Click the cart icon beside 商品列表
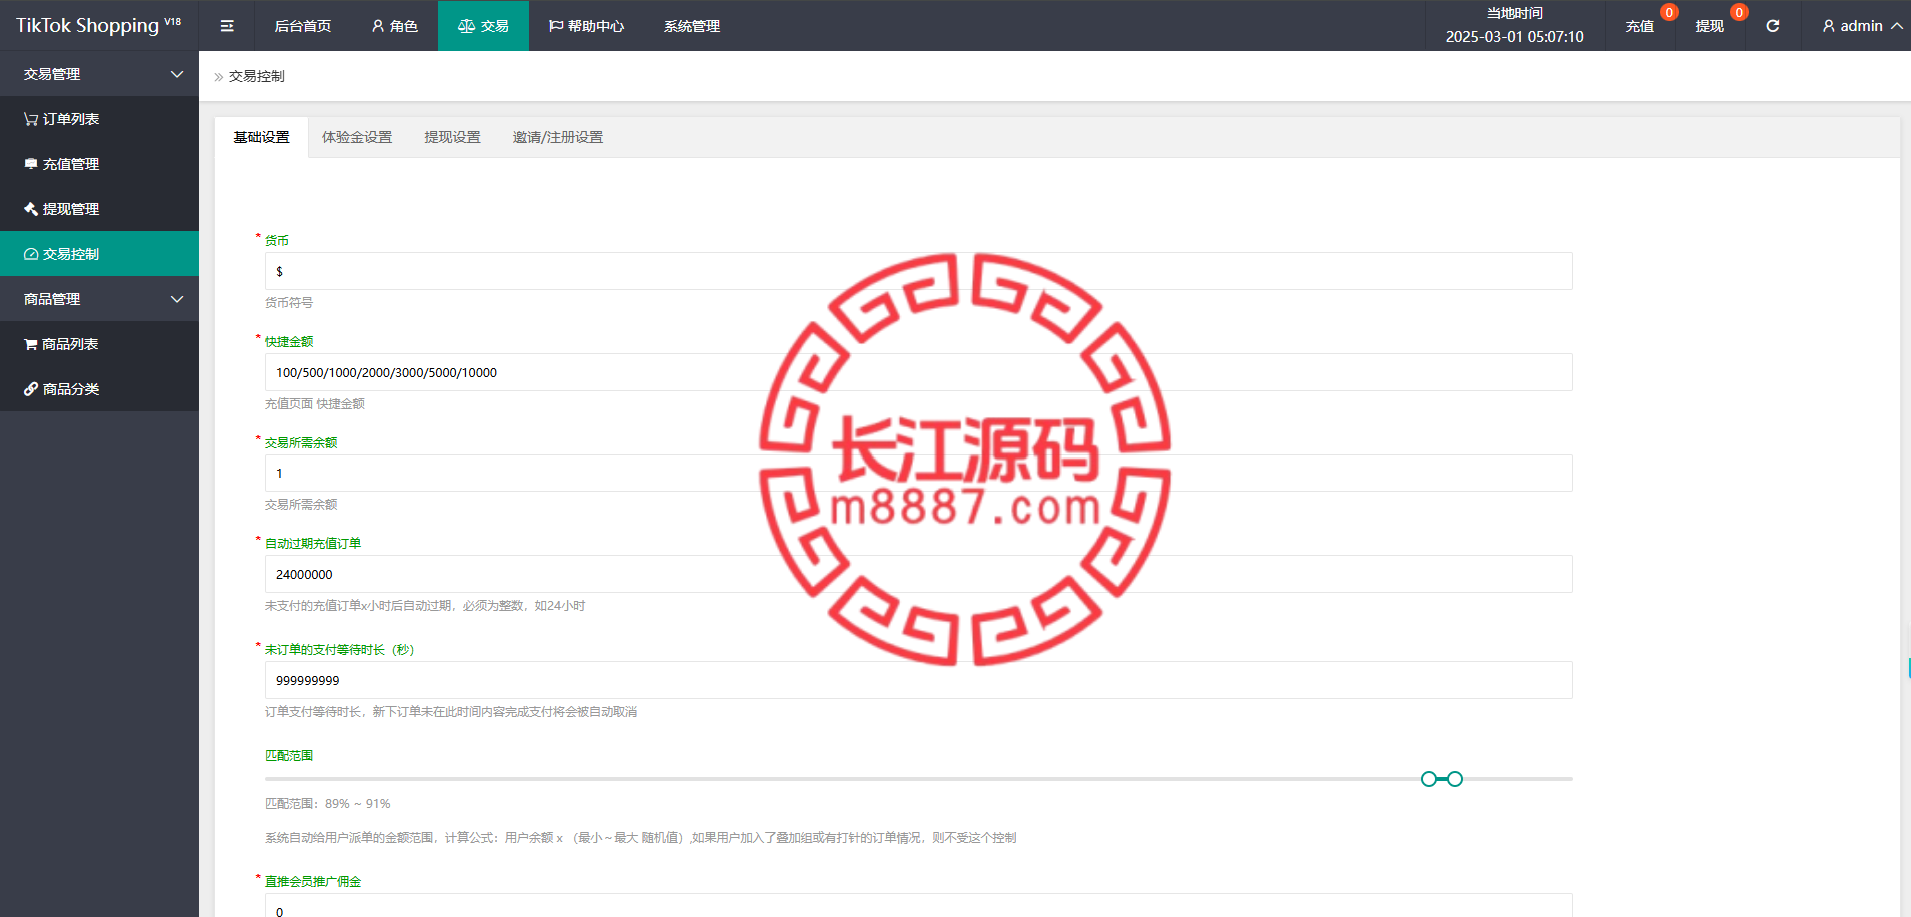 pos(31,344)
